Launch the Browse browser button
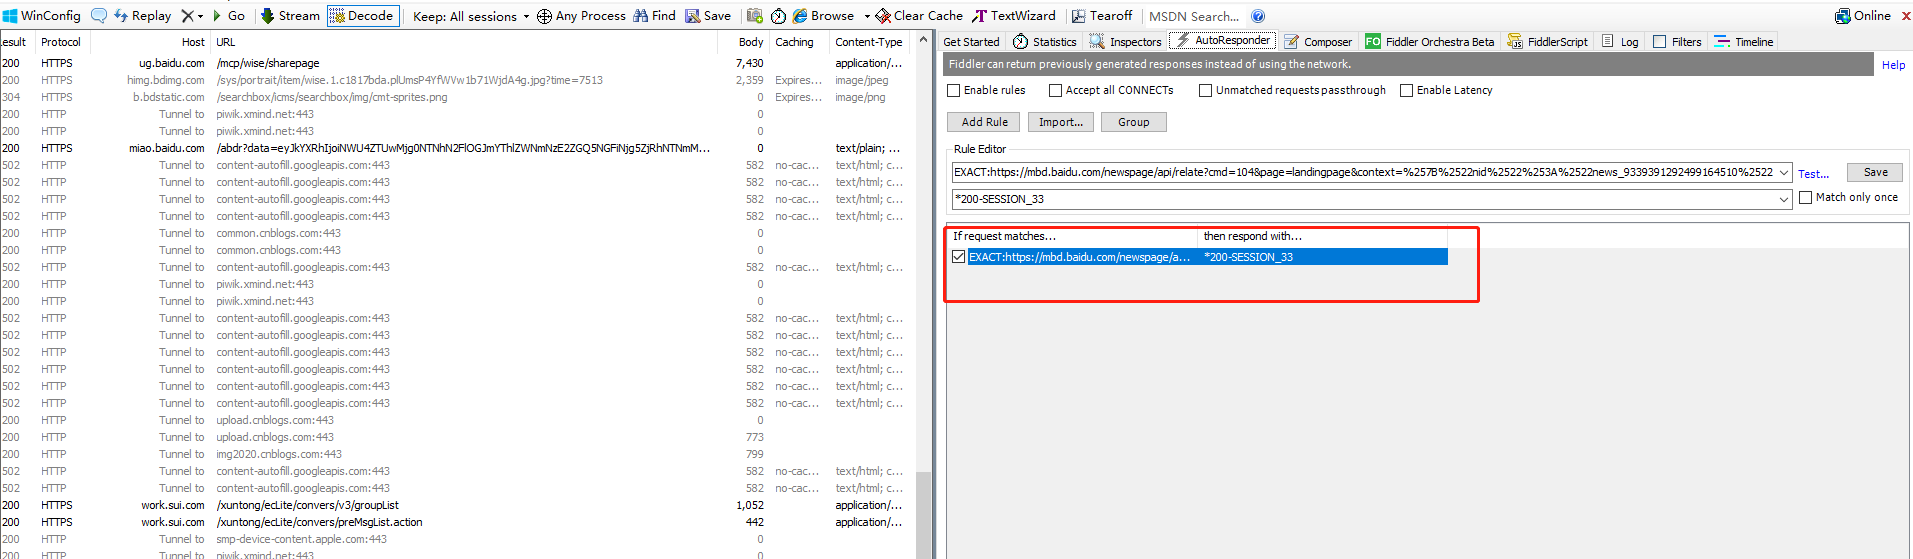The width and height of the screenshot is (1913, 559). [x=823, y=16]
